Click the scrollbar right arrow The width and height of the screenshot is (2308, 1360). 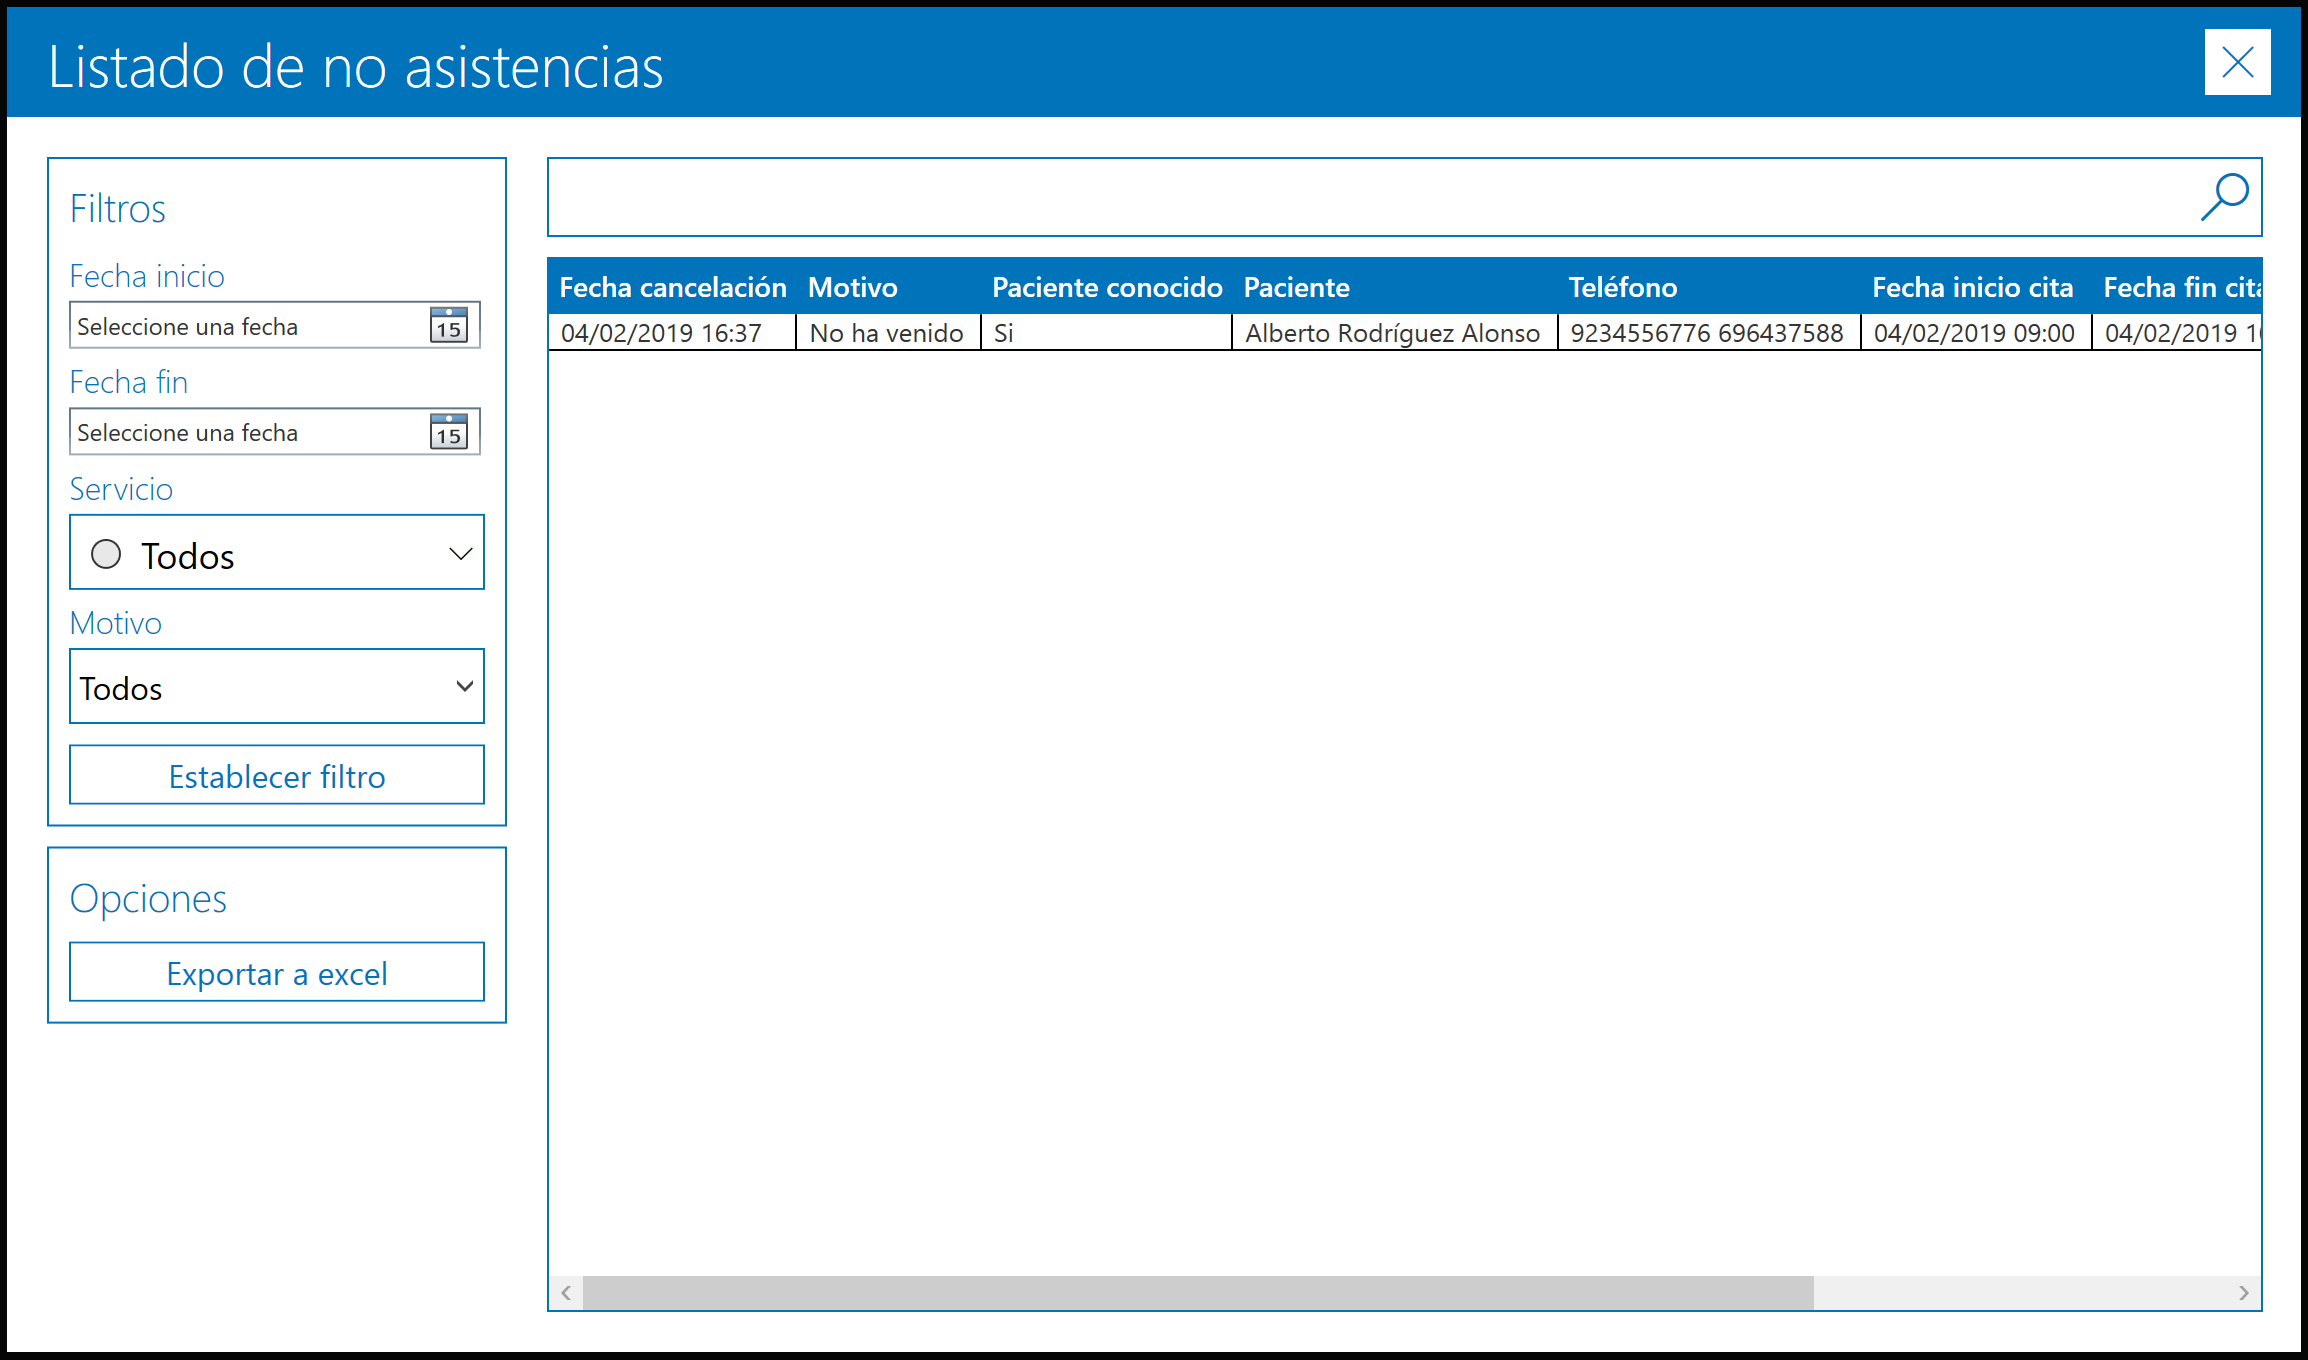pyautogui.click(x=2244, y=1292)
